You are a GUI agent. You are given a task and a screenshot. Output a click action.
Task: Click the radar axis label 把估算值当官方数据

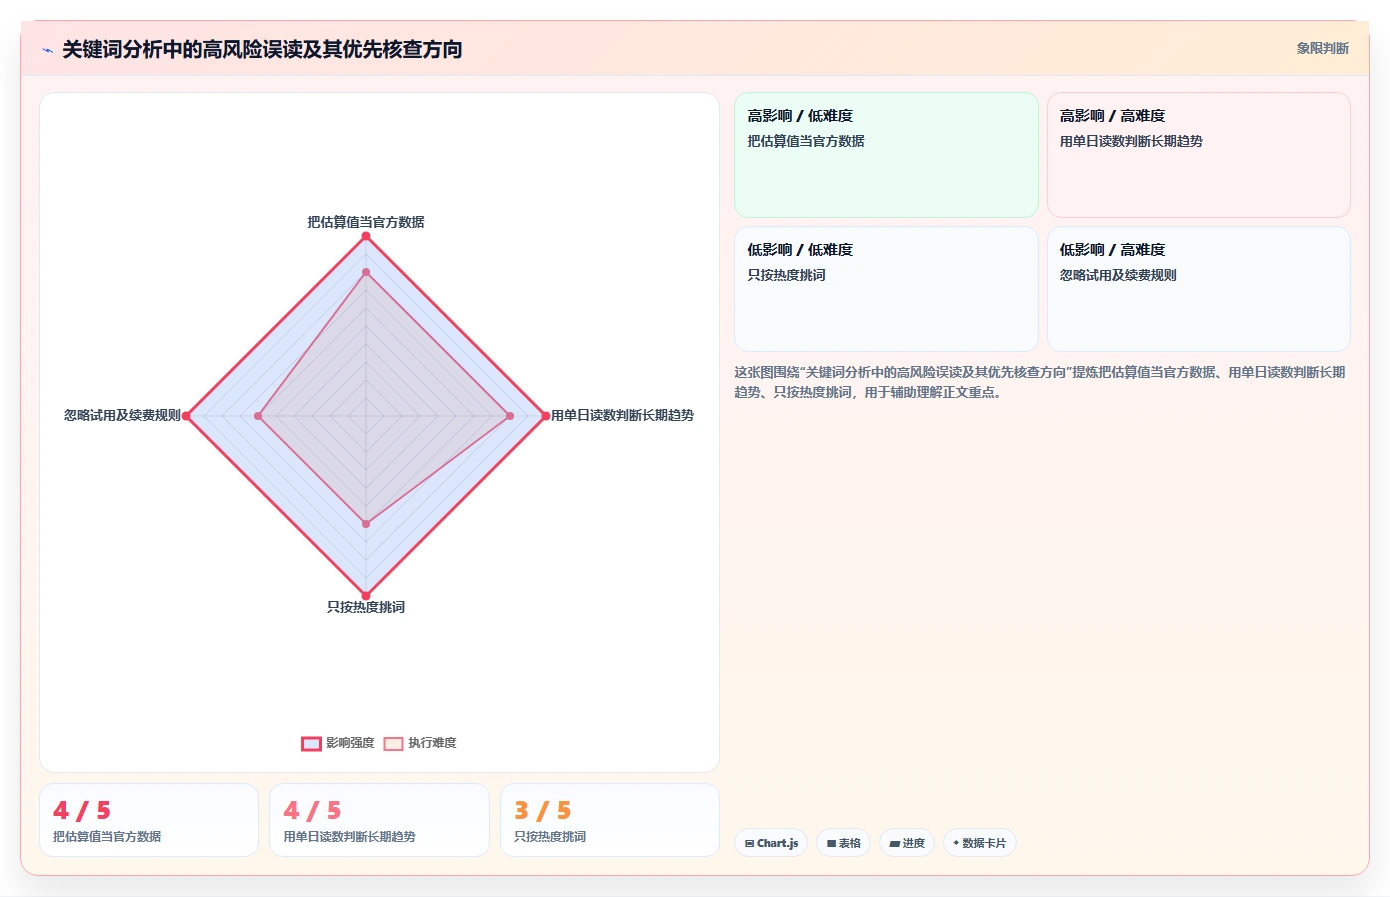point(366,222)
